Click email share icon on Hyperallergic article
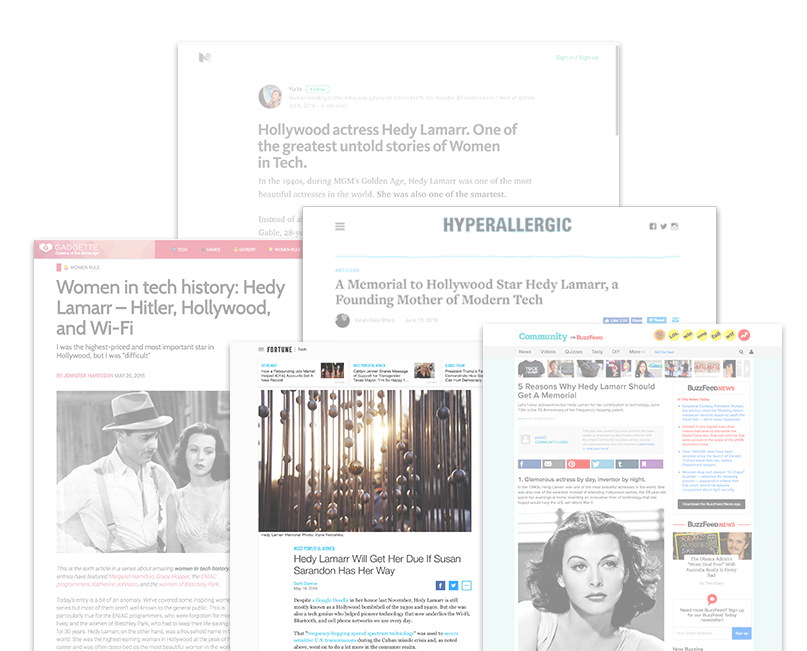 pyautogui.click(x=675, y=320)
